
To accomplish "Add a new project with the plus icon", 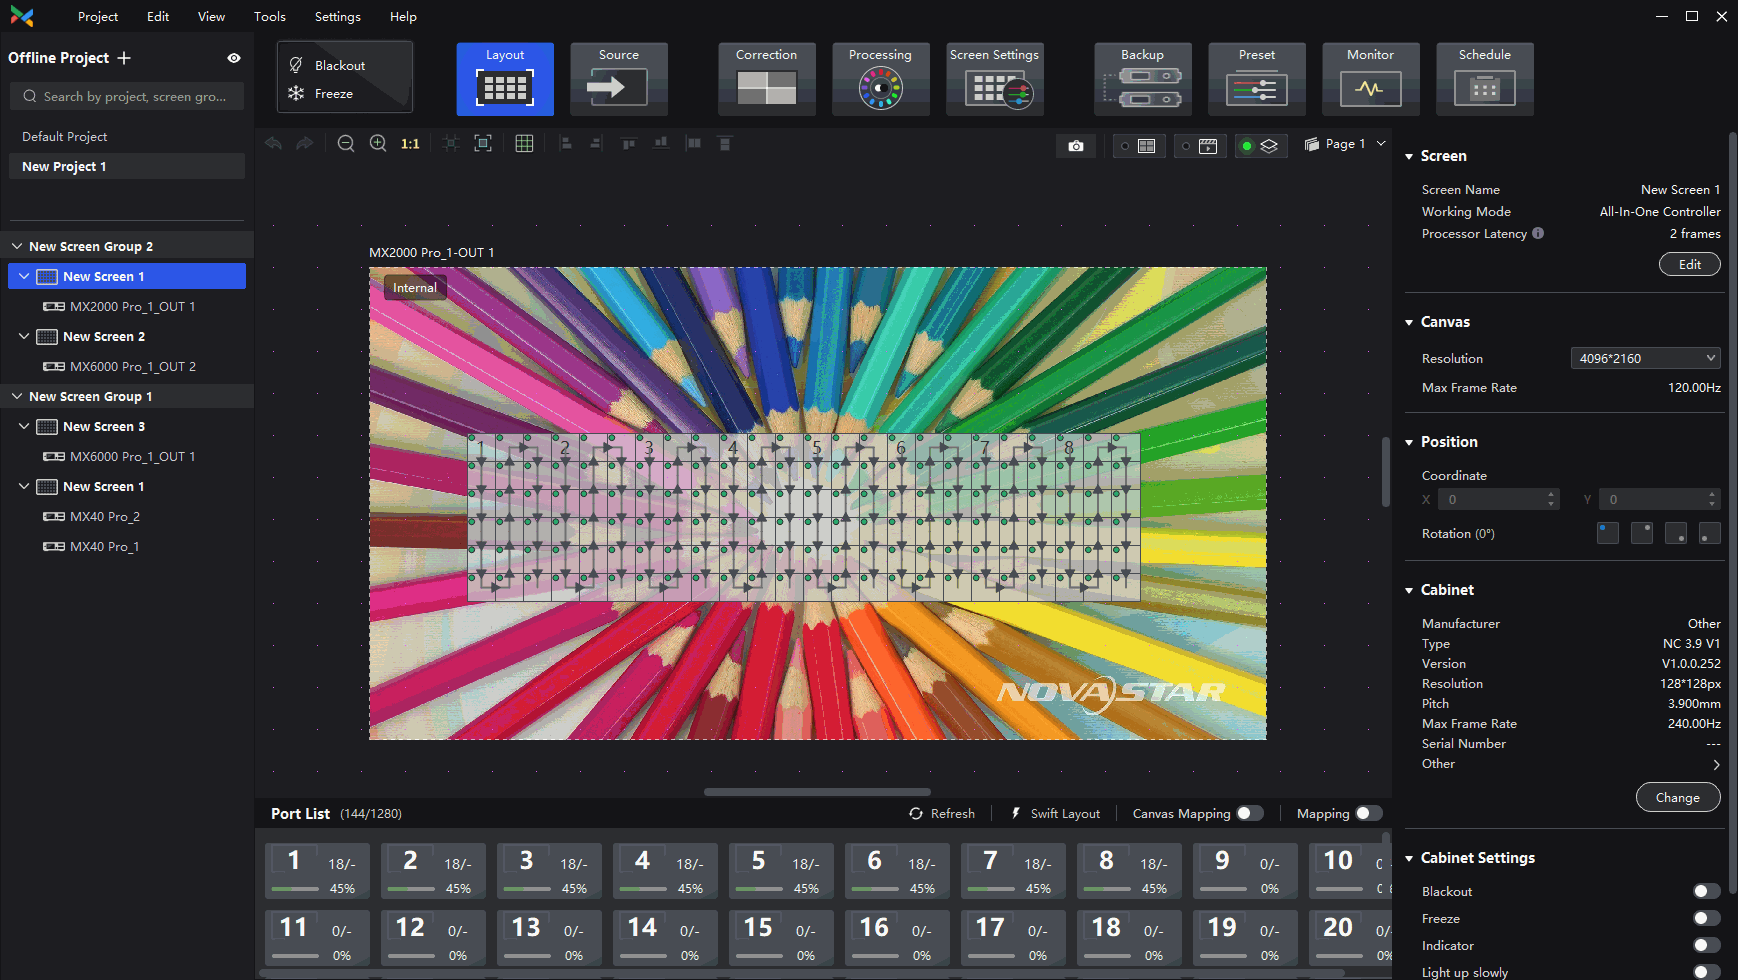I will [x=124, y=58].
